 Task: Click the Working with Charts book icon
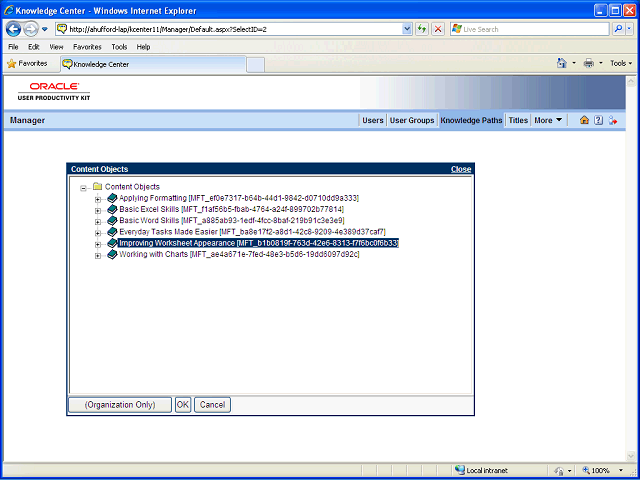(112, 255)
